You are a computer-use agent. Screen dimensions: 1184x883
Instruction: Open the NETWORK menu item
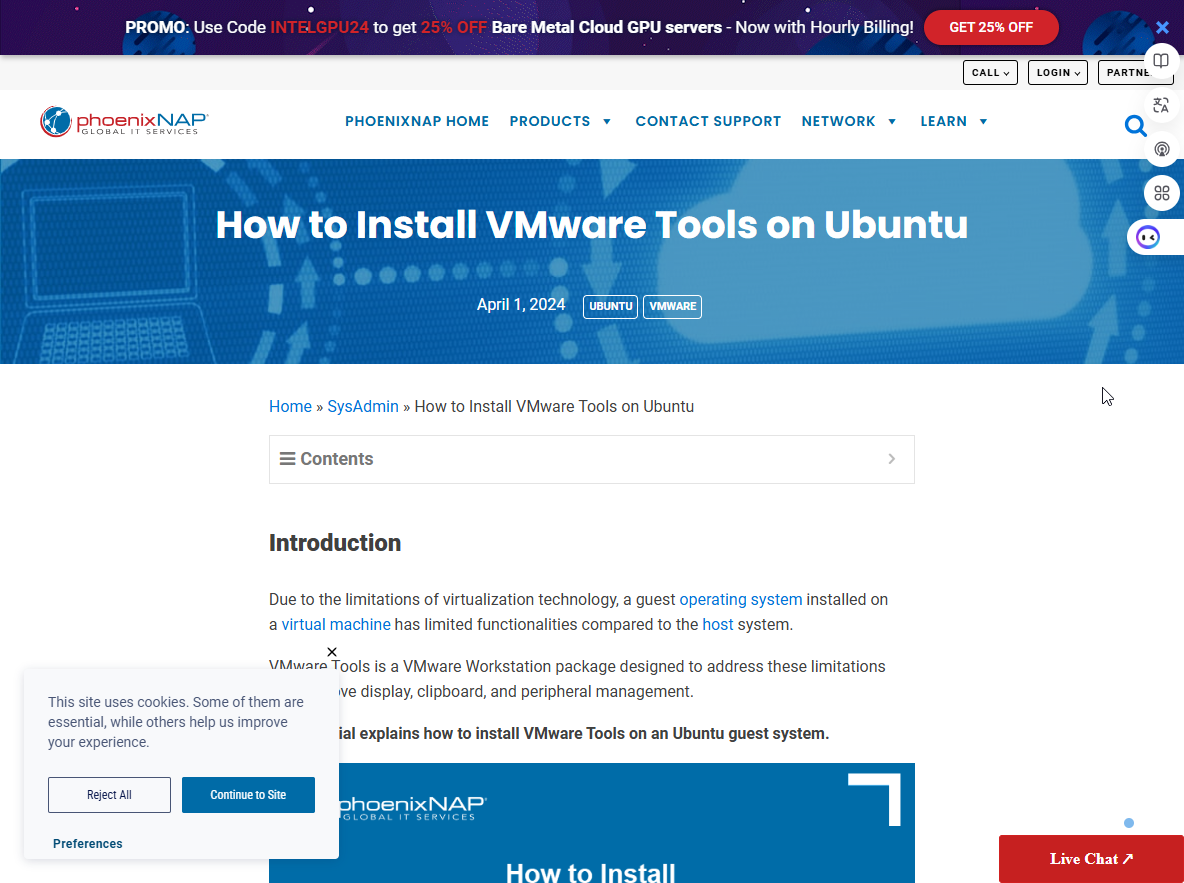(838, 122)
